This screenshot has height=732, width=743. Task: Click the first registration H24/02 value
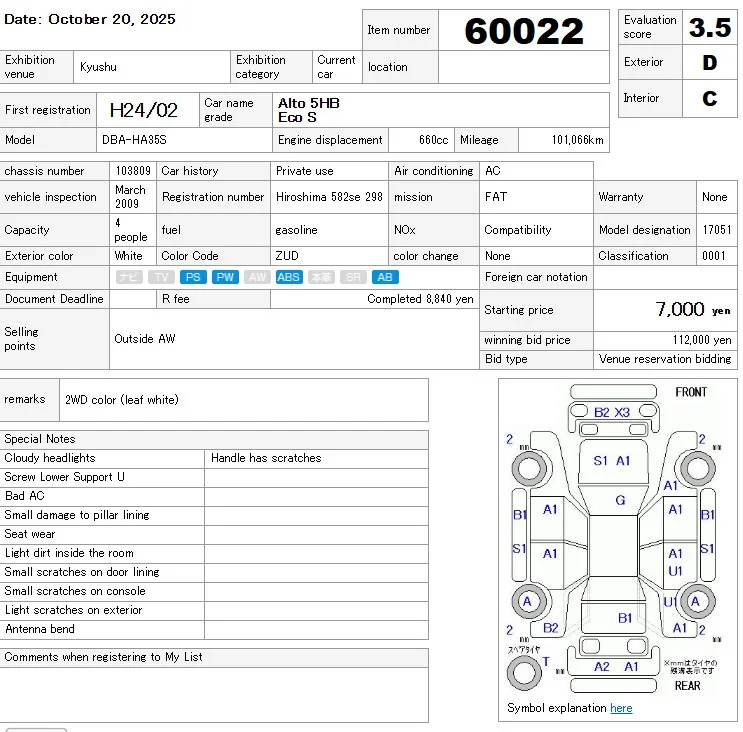tap(144, 110)
